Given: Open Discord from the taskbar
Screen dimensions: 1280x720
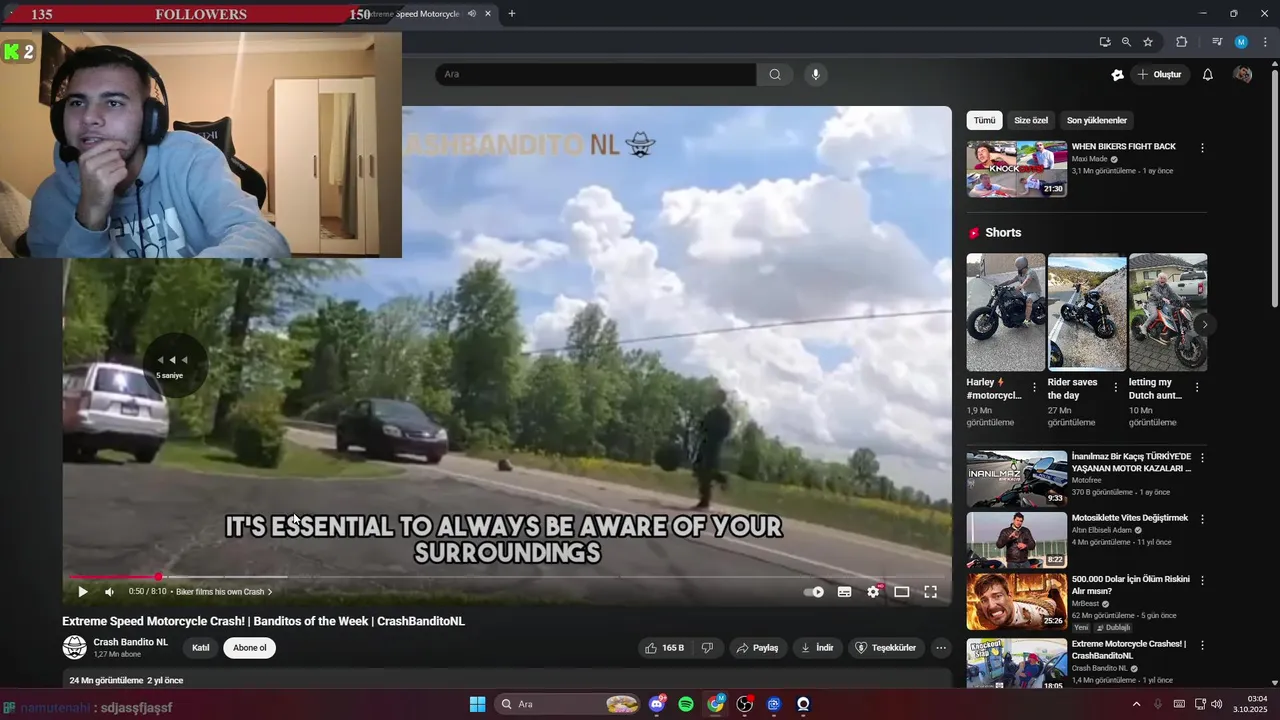Looking at the screenshot, I should pyautogui.click(x=657, y=704).
